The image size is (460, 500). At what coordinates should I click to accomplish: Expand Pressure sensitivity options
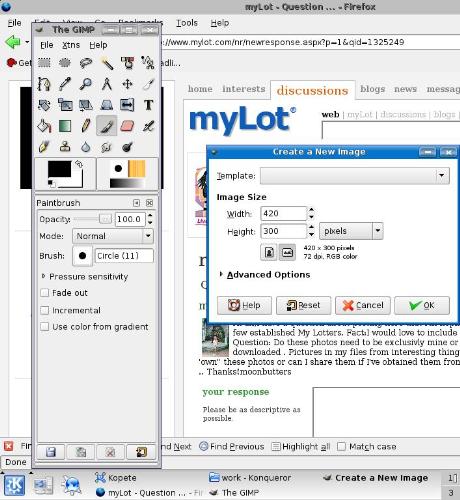coord(43,276)
